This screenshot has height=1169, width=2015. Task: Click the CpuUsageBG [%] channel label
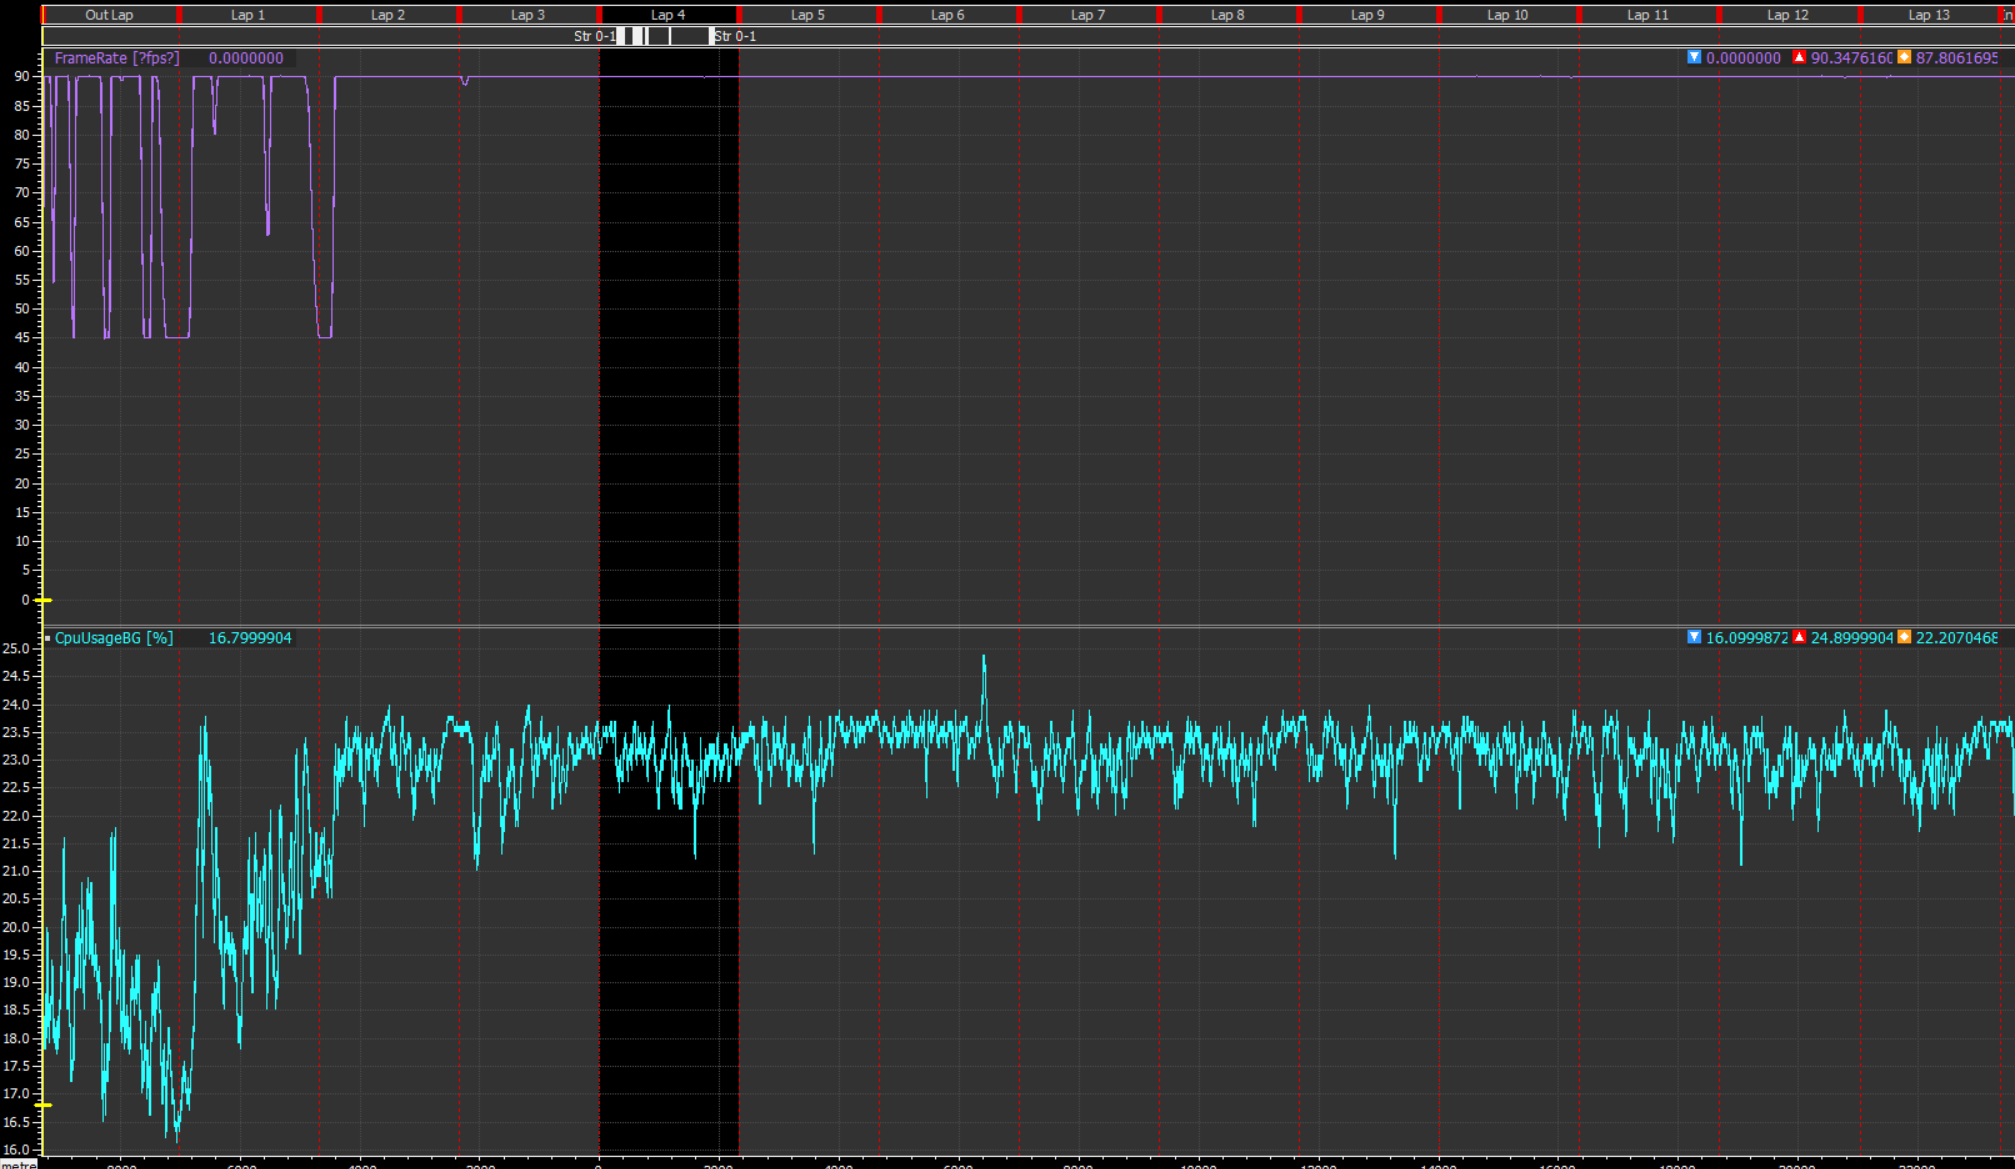click(114, 638)
